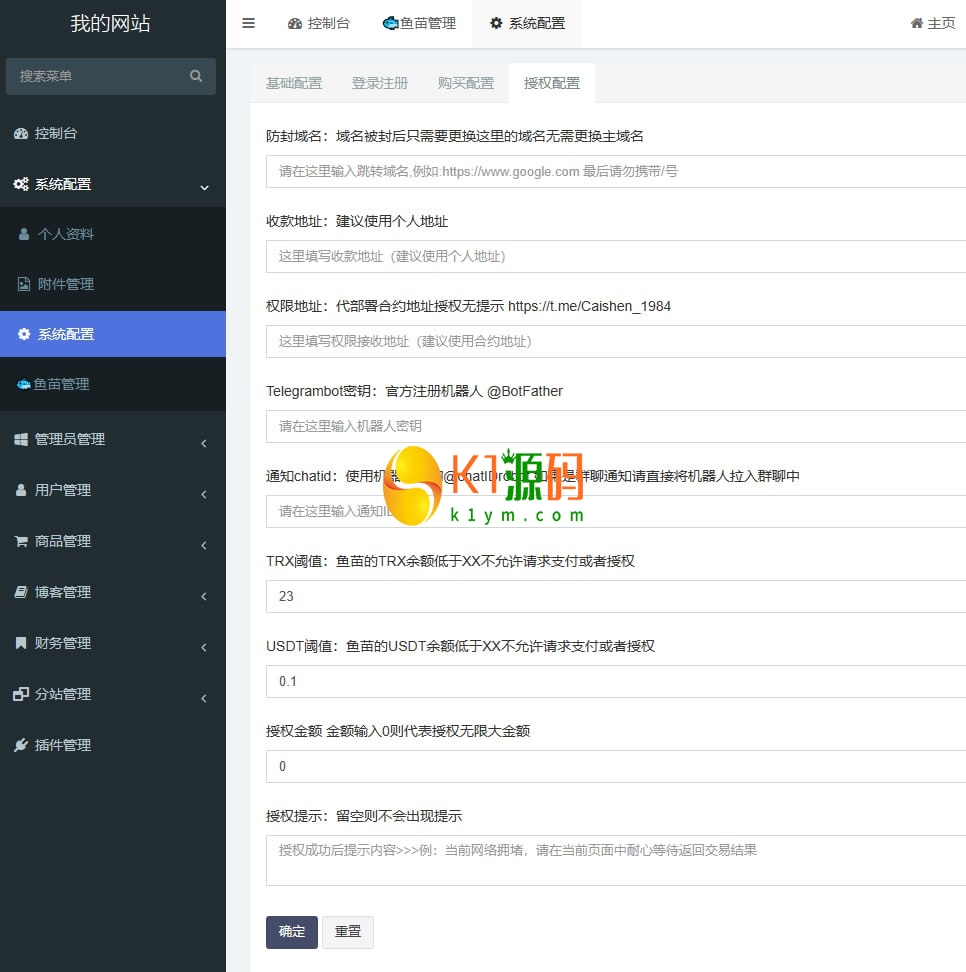
Task: Click the USDT阈值 label text
Action: pyautogui.click(x=460, y=646)
